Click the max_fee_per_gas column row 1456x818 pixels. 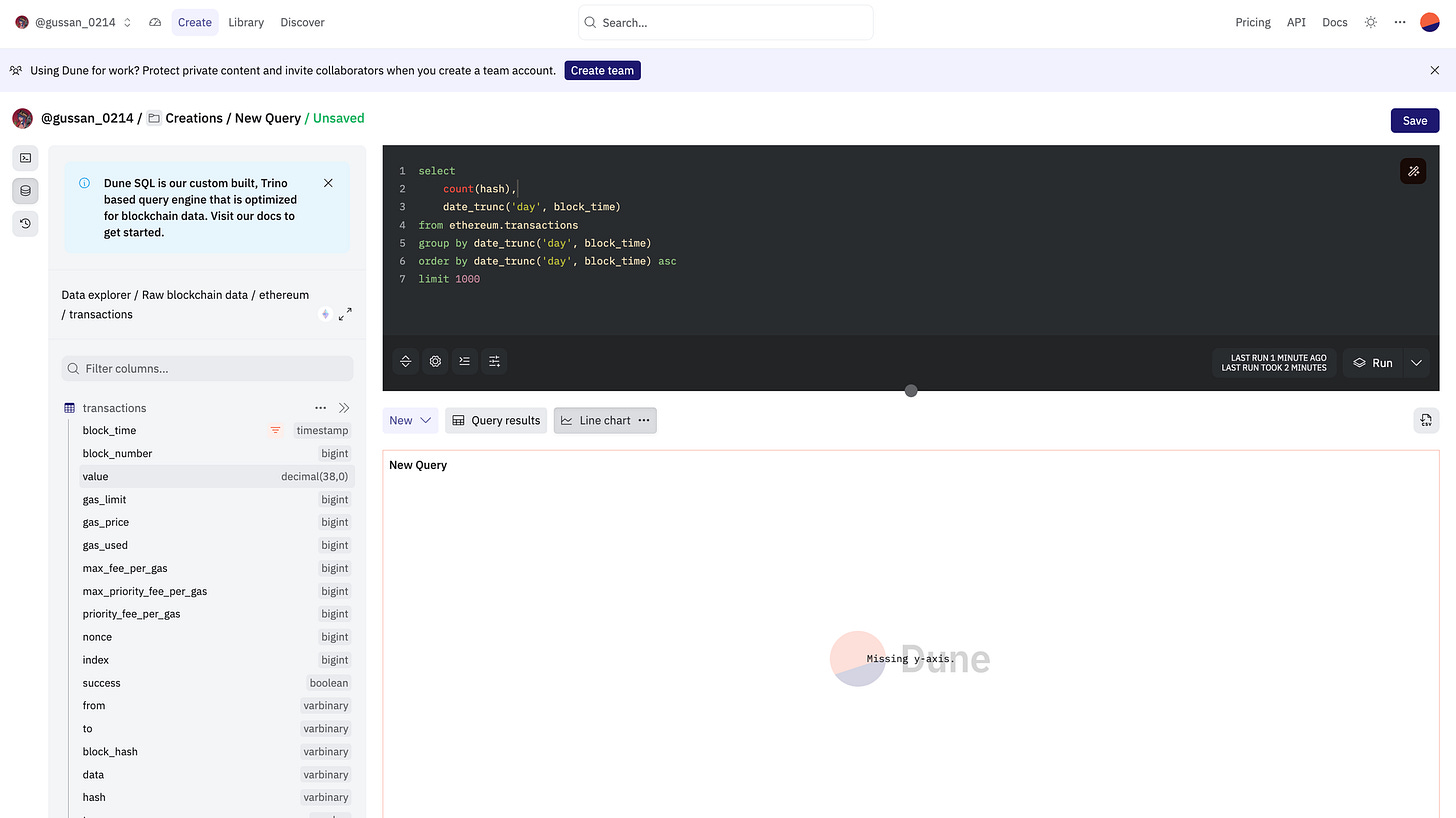click(216, 569)
